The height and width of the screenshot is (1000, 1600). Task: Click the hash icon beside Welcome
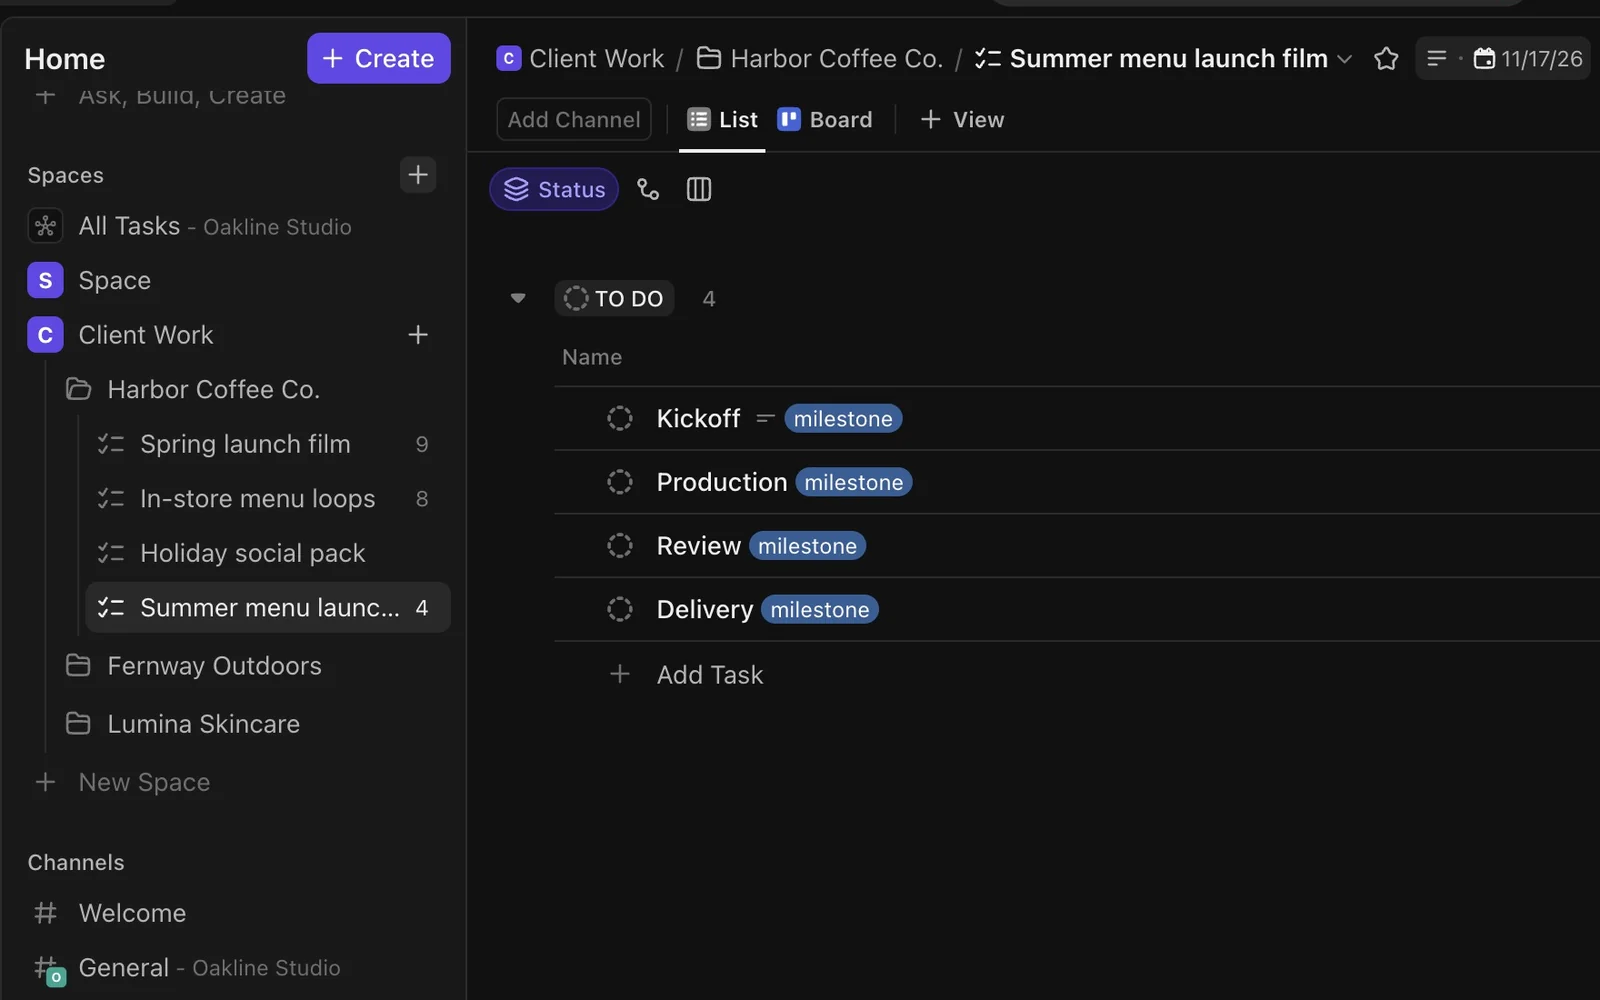click(45, 913)
